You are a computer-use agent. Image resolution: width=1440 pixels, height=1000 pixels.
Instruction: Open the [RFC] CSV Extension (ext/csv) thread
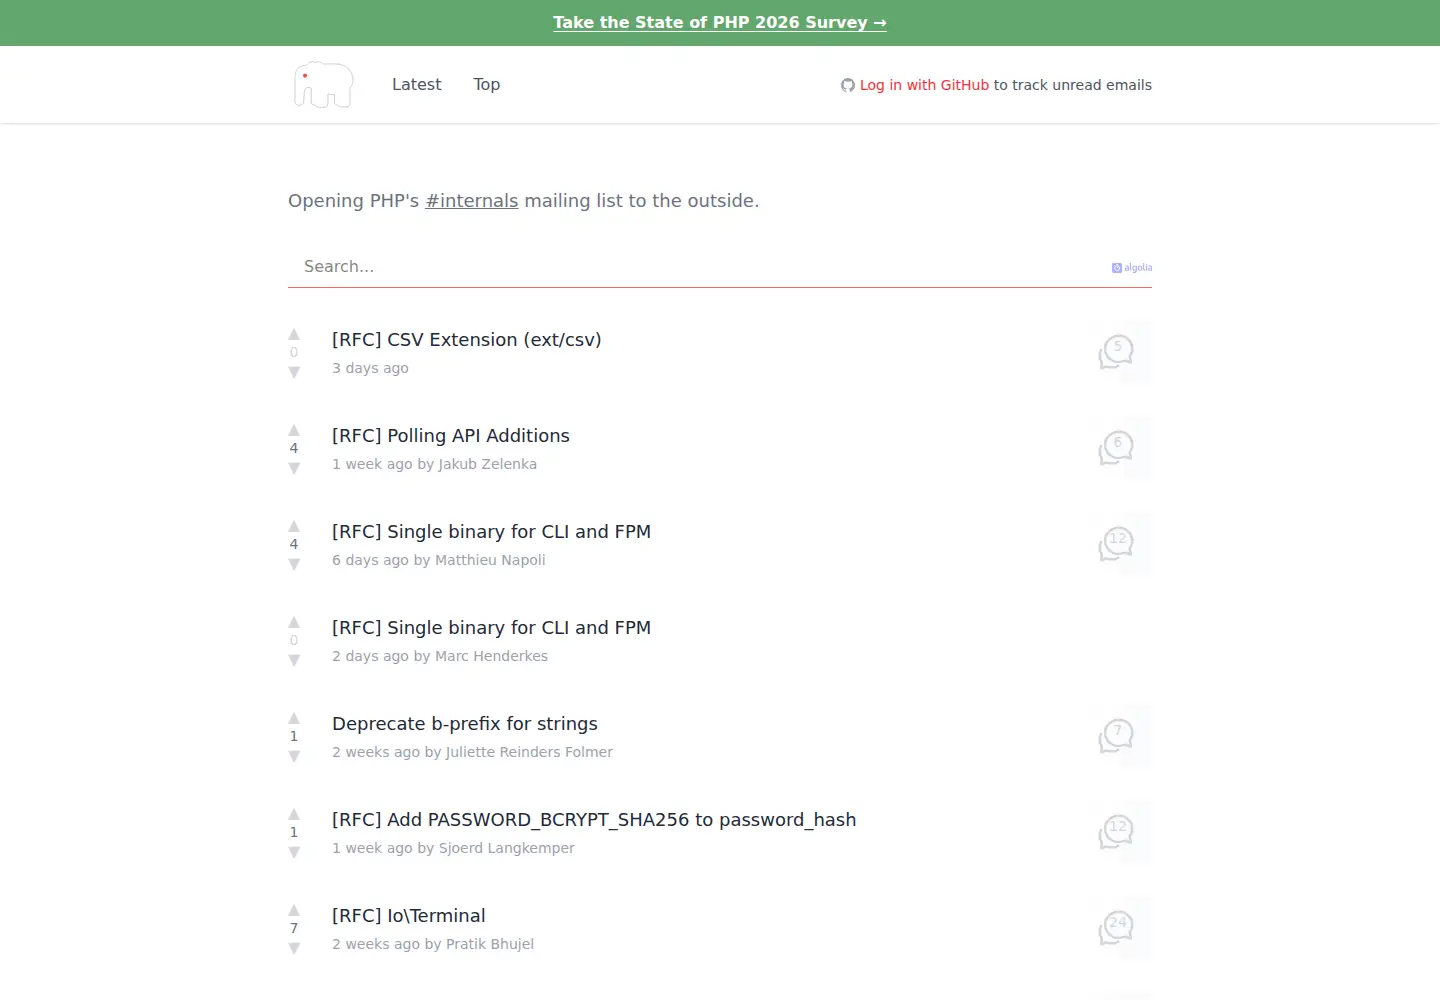tap(467, 340)
